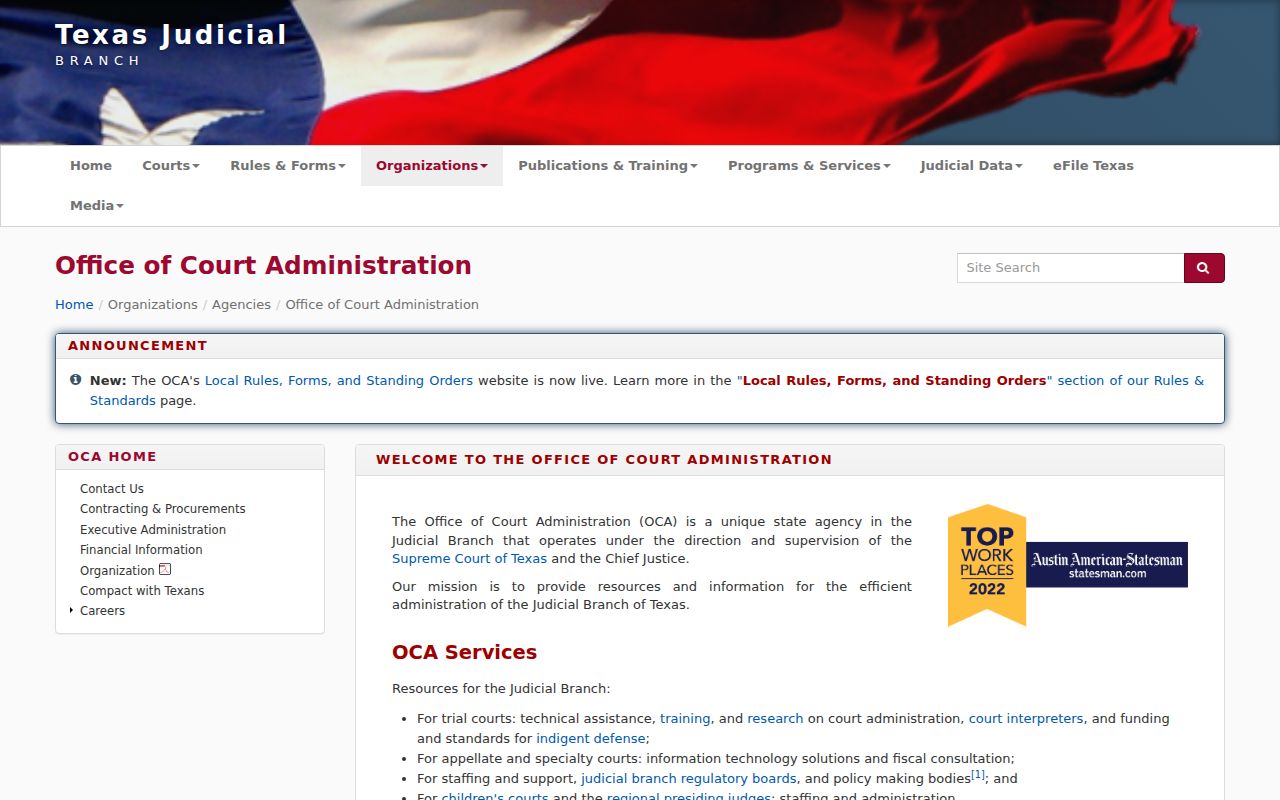Image resolution: width=1280 pixels, height=800 pixels.
Task: Open Executive Administration sidebar link
Action: click(153, 530)
